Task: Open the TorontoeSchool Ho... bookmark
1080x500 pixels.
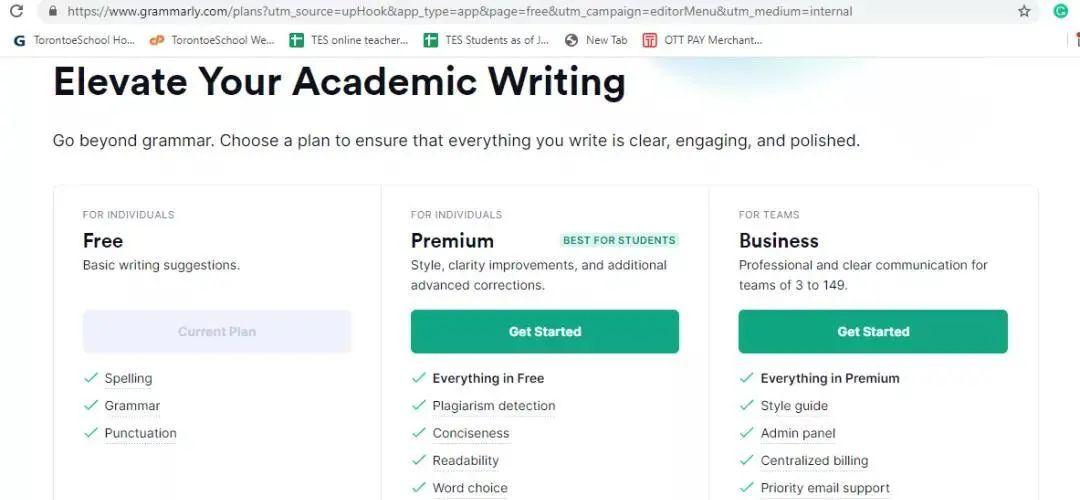Action: tap(74, 40)
